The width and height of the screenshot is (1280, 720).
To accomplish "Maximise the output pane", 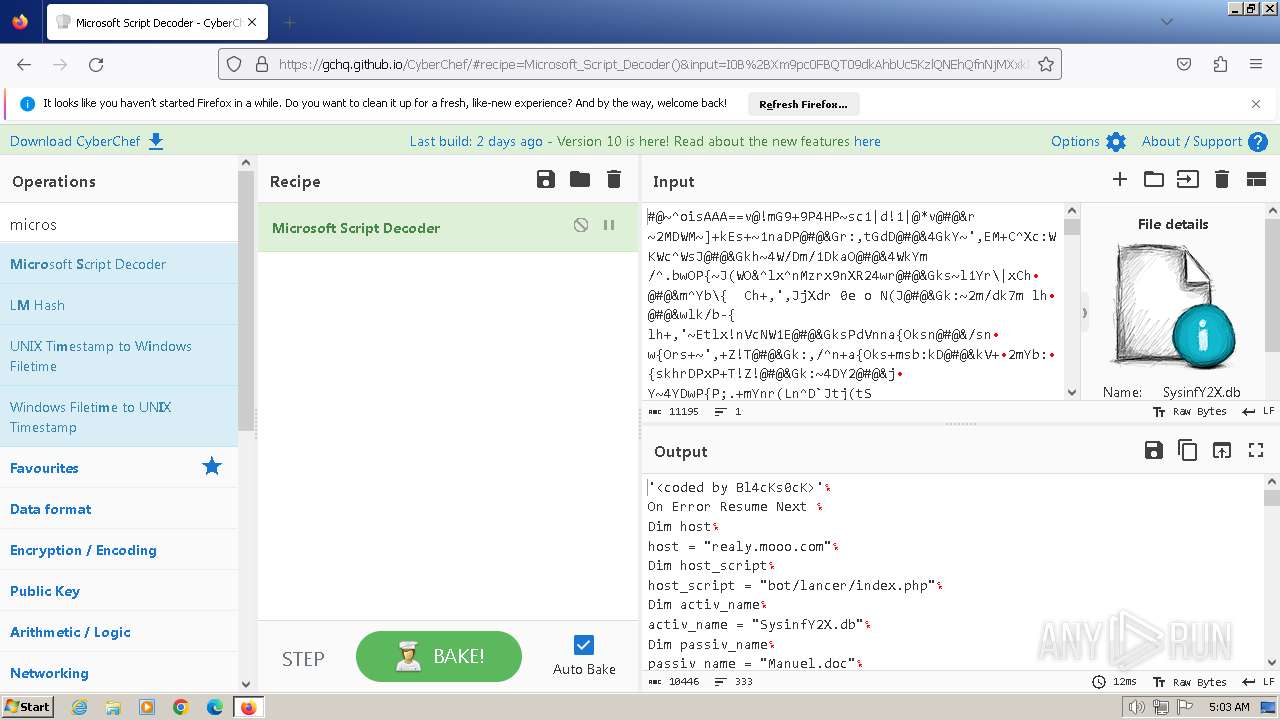I will pos(1256,451).
